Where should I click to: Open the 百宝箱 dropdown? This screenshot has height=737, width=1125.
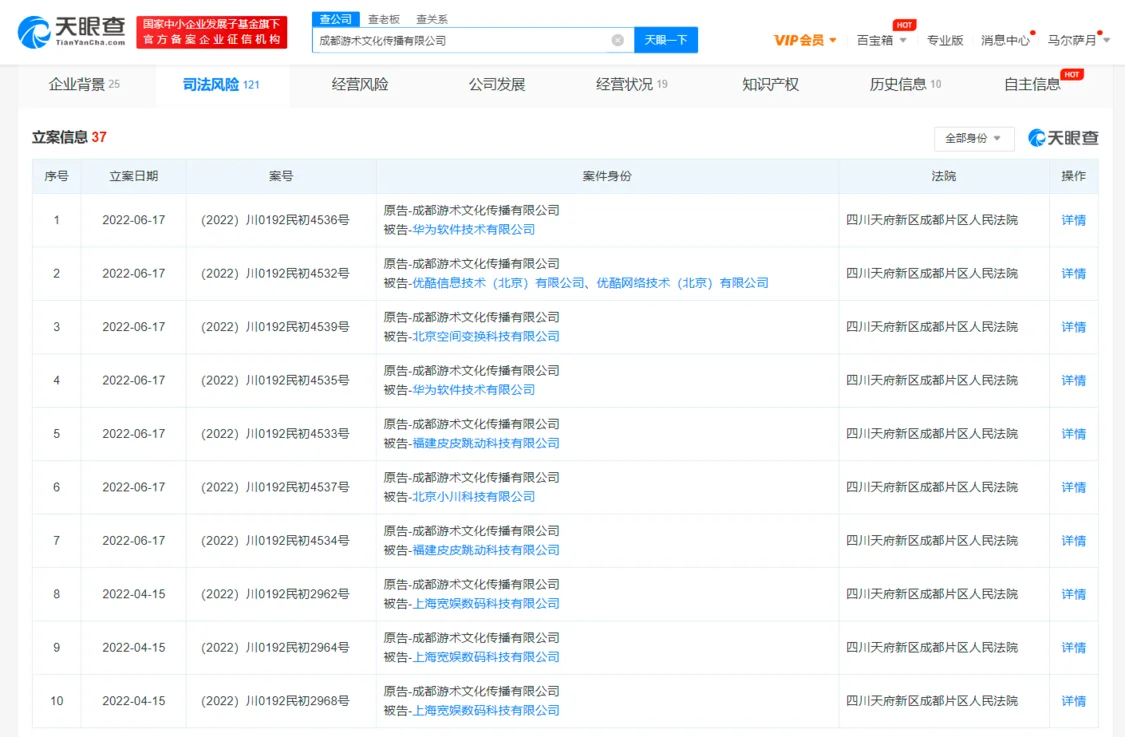tap(882, 40)
